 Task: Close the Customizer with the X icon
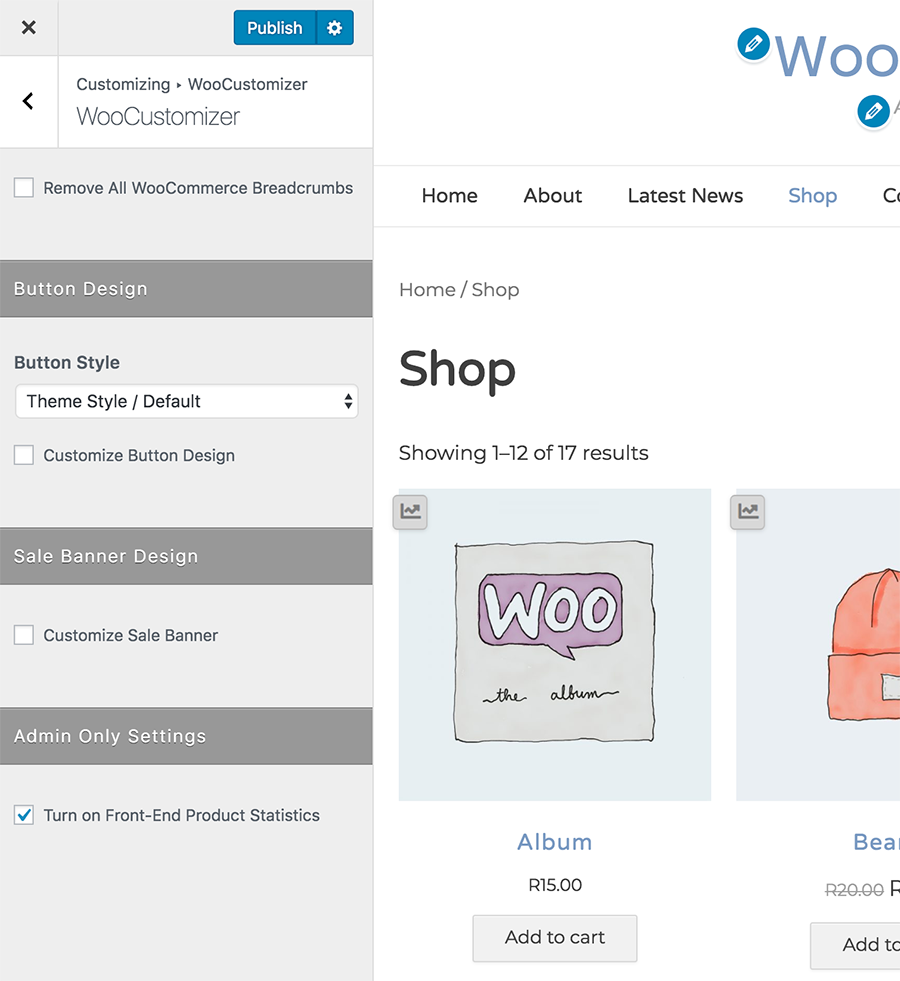[x=28, y=28]
